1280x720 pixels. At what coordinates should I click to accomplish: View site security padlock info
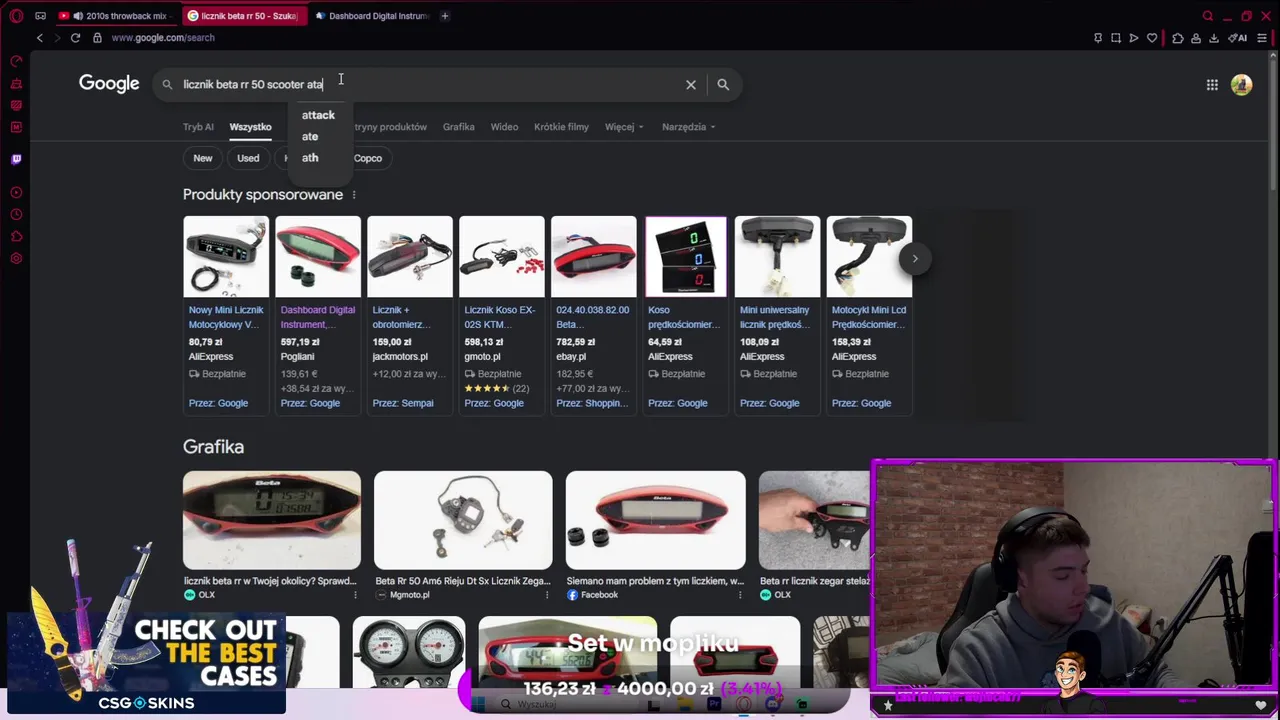pyautogui.click(x=97, y=38)
